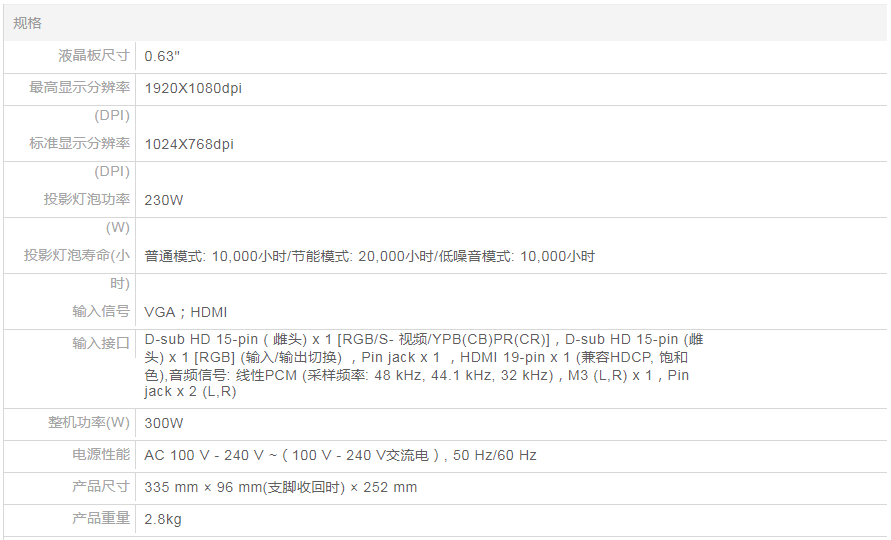This screenshot has height=540, width=891.
Task: Click the 规格 section header
Action: (27, 22)
